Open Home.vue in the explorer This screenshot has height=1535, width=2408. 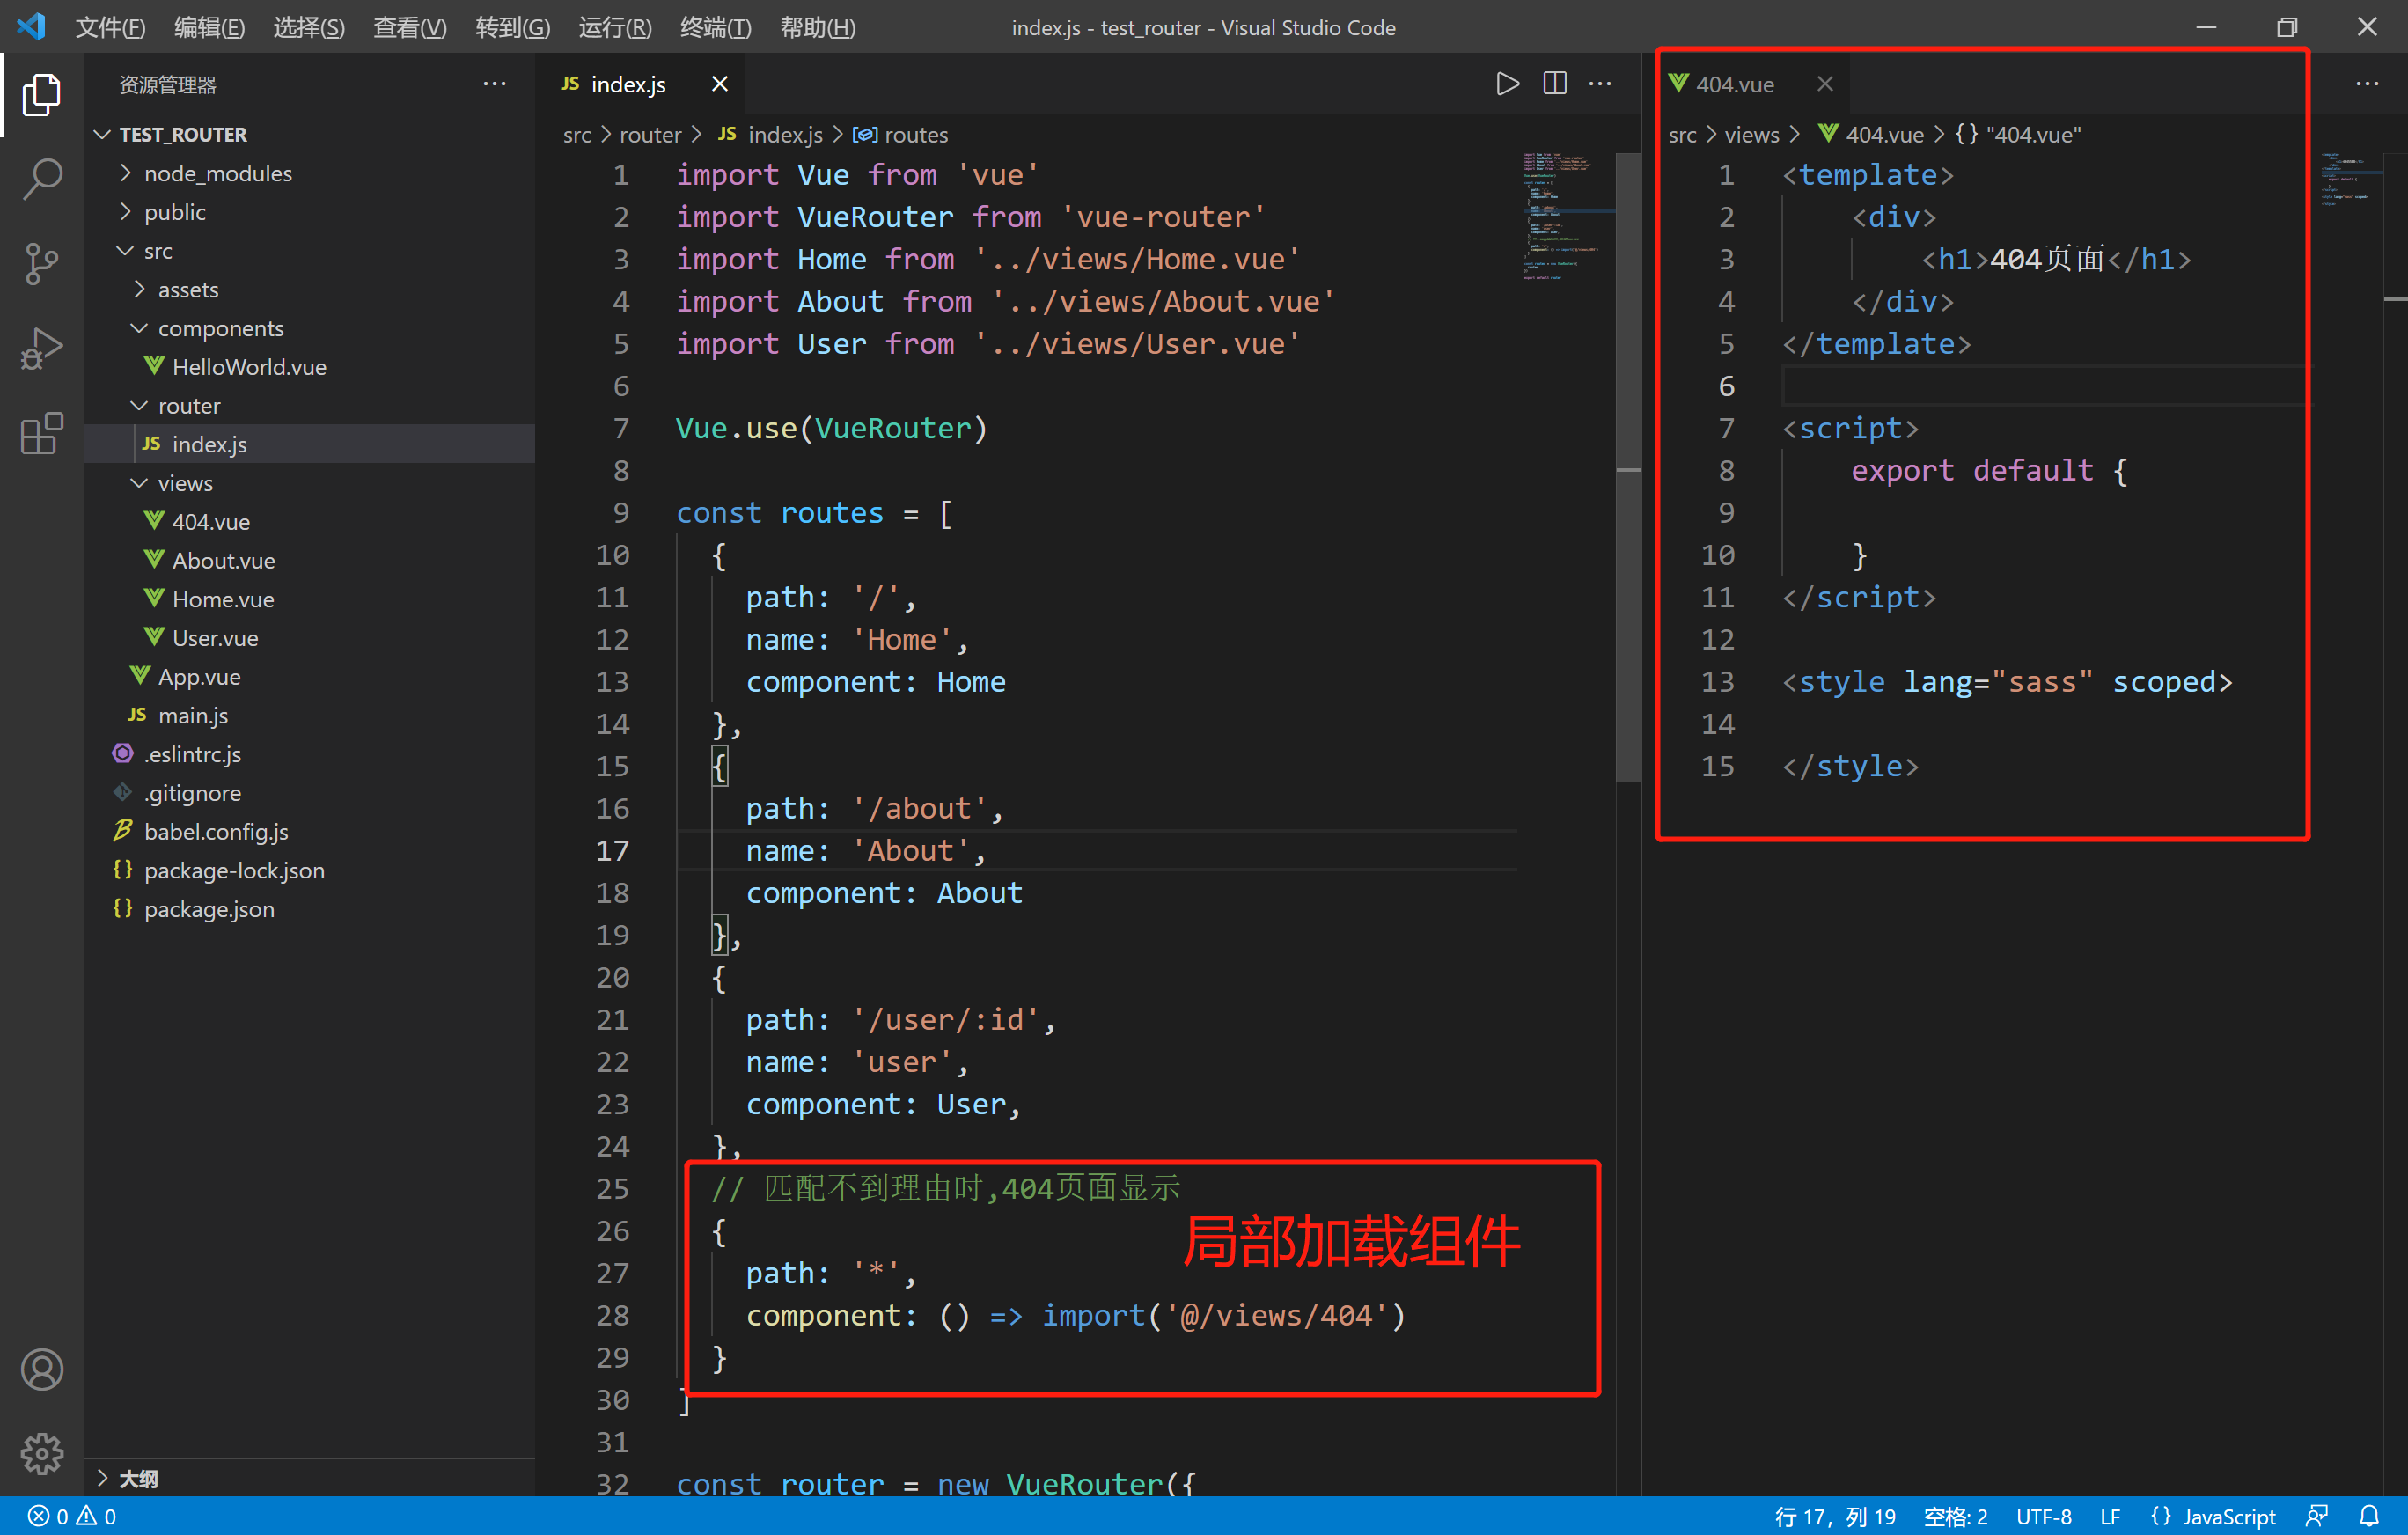pos(222,599)
